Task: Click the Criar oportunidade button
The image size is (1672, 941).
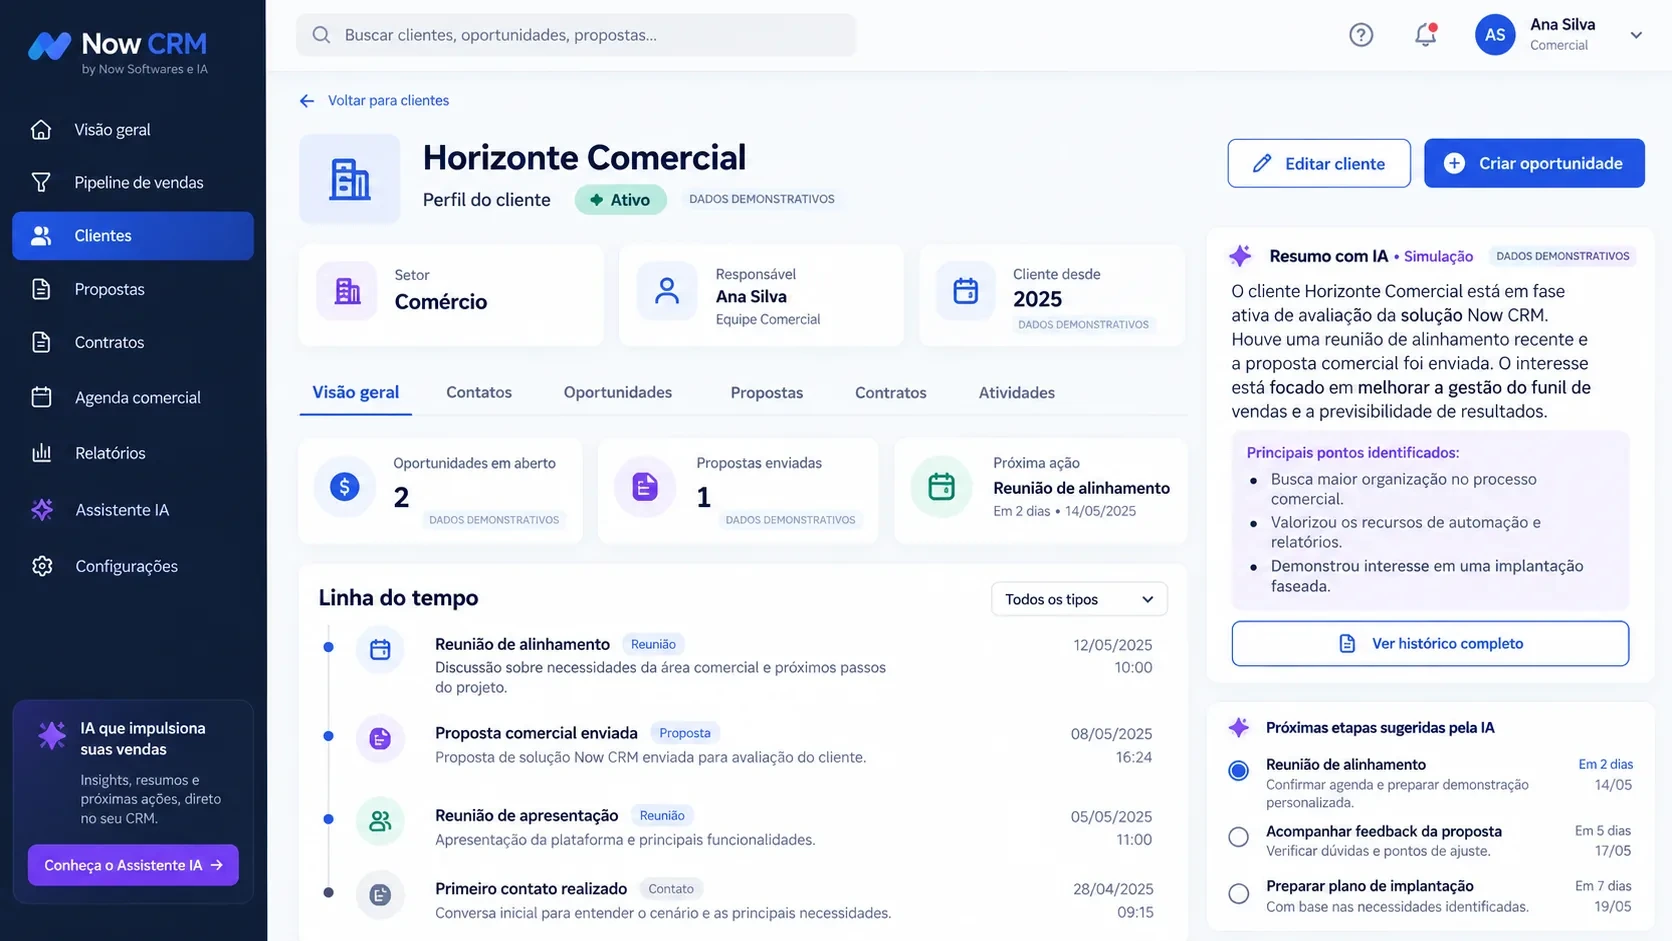Action: click(x=1534, y=163)
